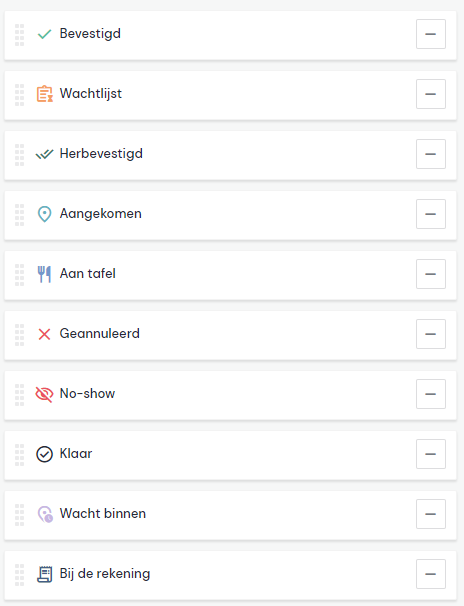Click the orange Wachtlijst clipboard icon
Viewport: 464px width, 606px height.
[44, 94]
